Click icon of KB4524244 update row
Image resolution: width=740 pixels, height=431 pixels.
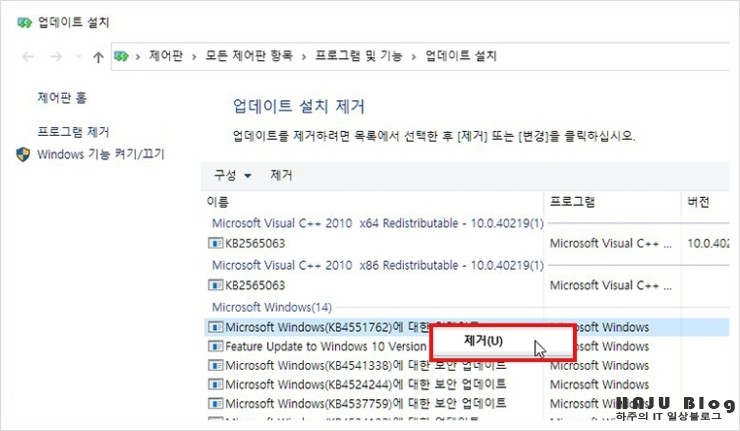click(x=216, y=384)
